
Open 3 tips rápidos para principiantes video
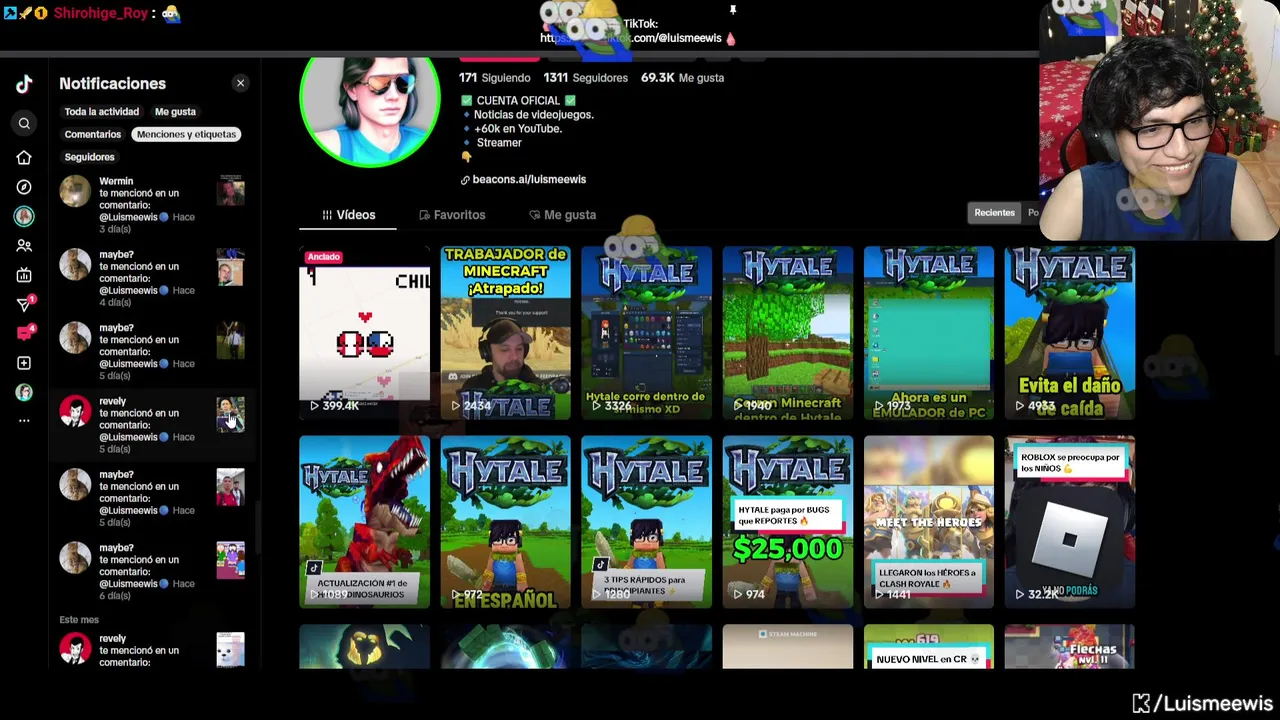646,521
